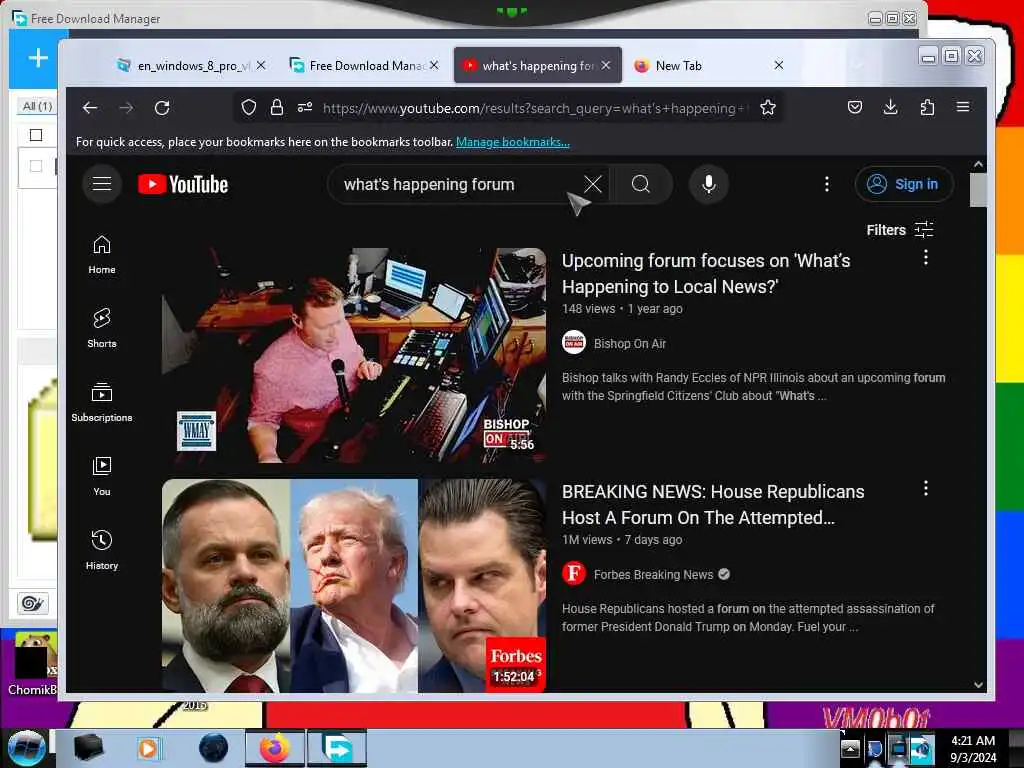
Task: Reload the YouTube page
Action: coord(162,108)
